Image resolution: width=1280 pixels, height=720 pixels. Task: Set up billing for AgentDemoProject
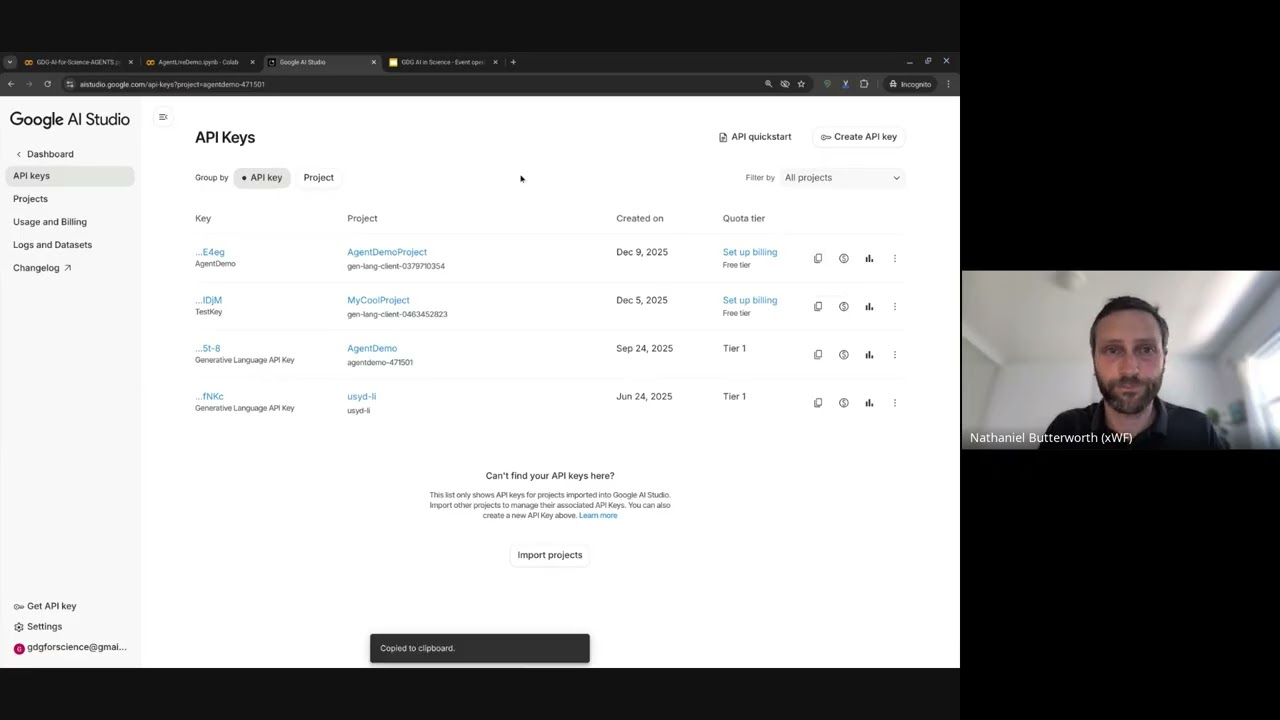(x=750, y=252)
